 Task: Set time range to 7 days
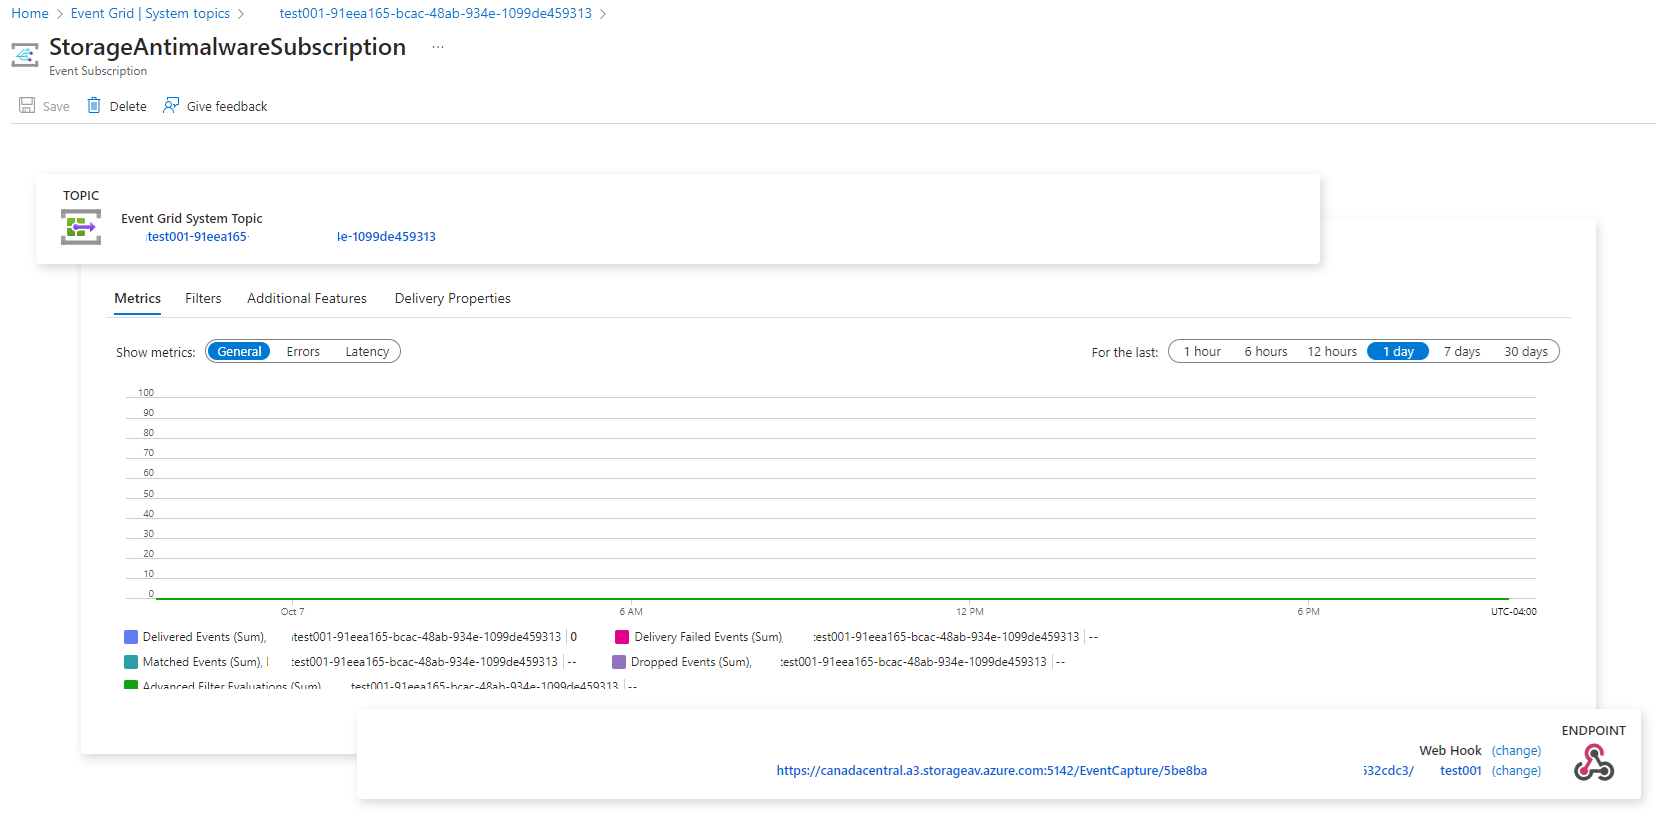pyautogui.click(x=1462, y=352)
